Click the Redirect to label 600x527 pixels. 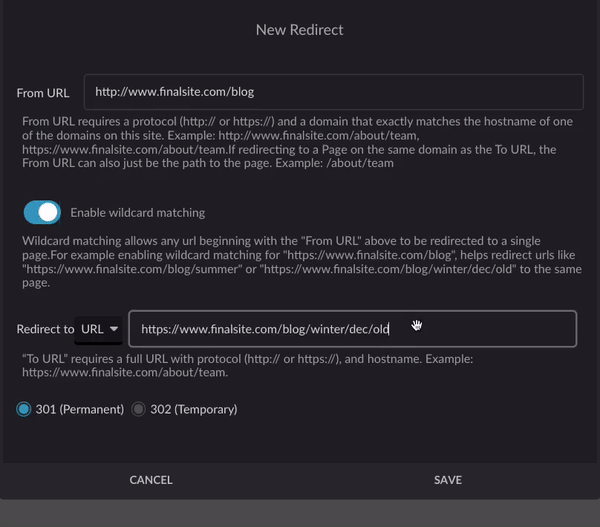coord(45,329)
